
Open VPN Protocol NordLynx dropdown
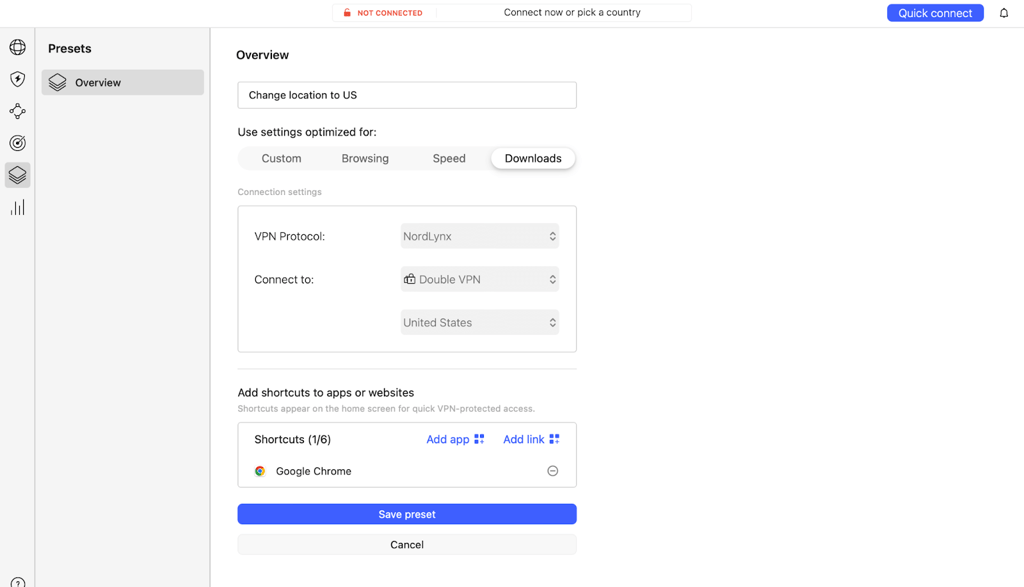click(479, 236)
